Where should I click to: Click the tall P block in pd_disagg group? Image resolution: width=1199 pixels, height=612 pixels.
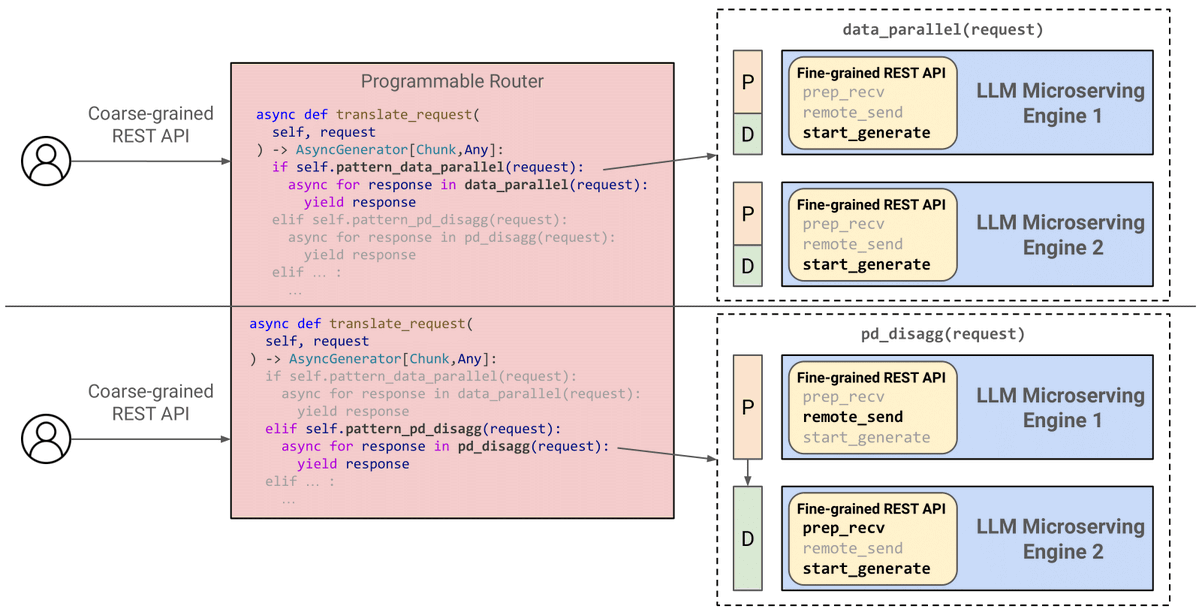748,407
